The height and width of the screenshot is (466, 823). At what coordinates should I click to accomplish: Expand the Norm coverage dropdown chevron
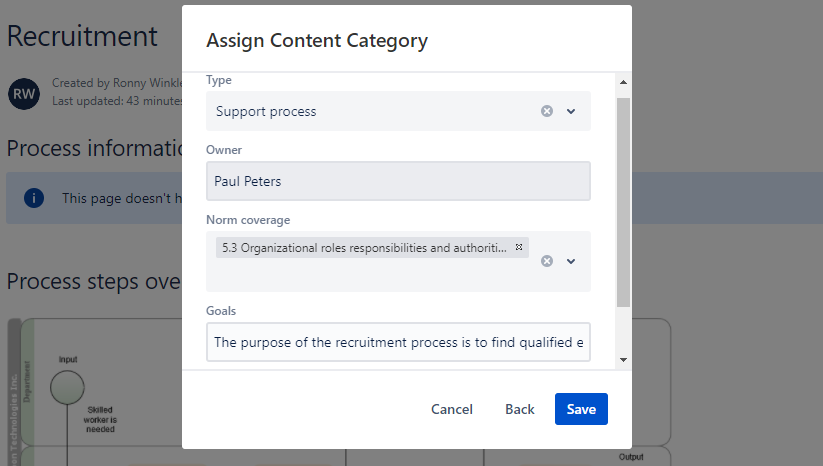click(x=571, y=261)
